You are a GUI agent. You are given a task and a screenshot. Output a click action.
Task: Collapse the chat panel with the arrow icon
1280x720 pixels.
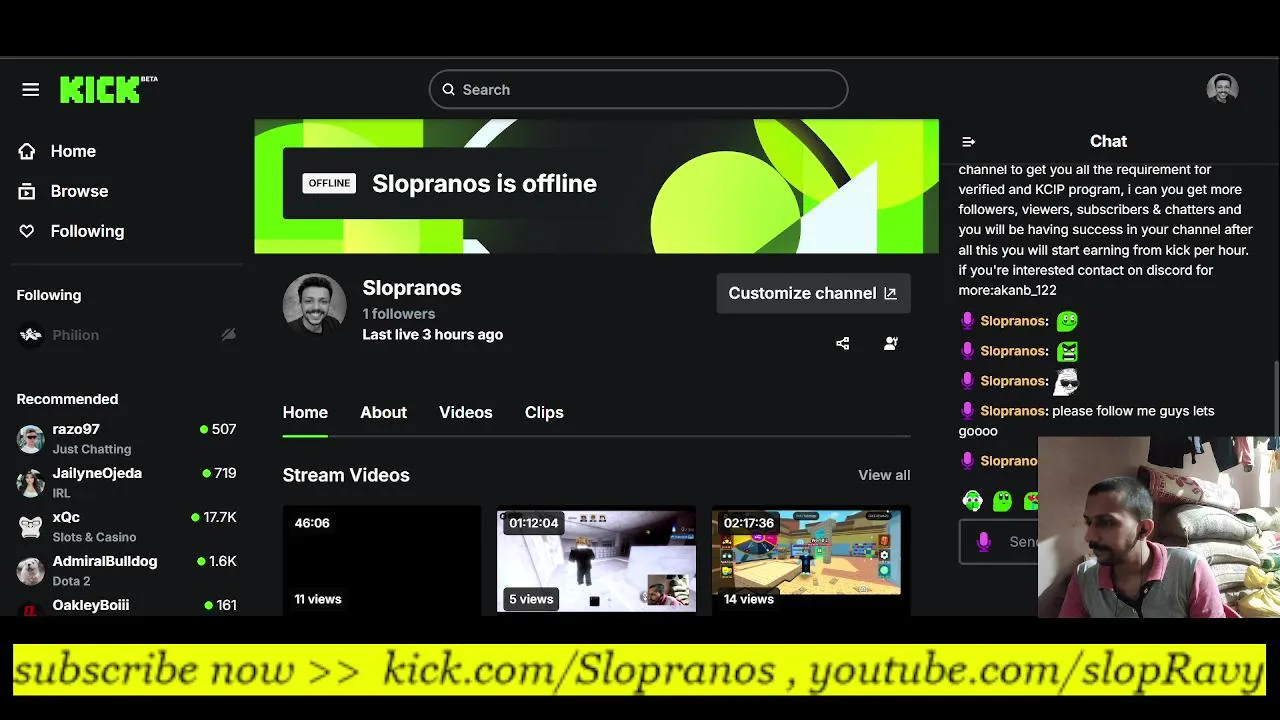pyautogui.click(x=968, y=142)
